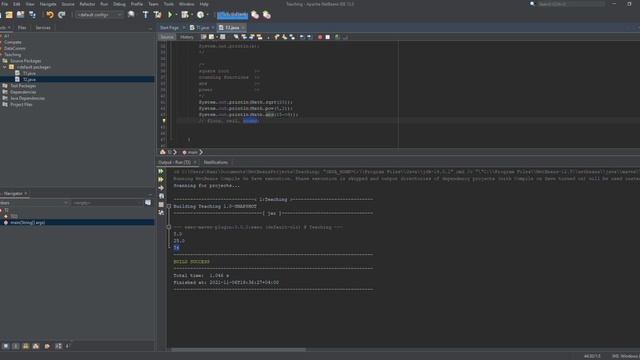Click the Open Project icon in toolbar

(20, 15)
